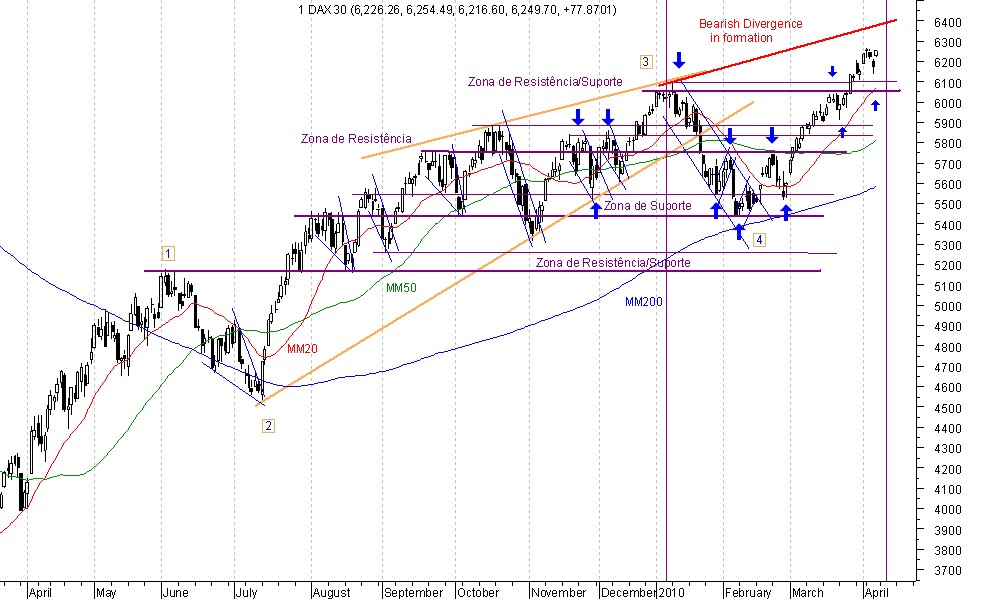
Task: Click the "May" label on time axis
Action: click(x=106, y=593)
